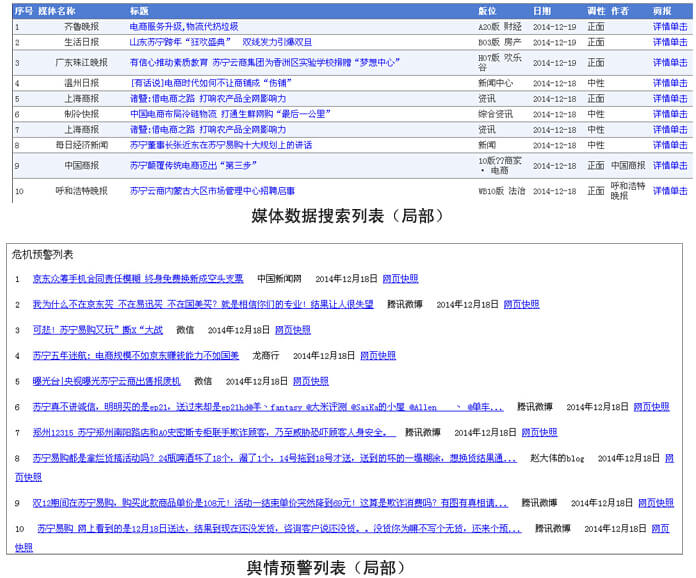Open warning item 可悲!苏宁易购又玩
Viewport: 696px width, 578px height.
pyautogui.click(x=98, y=330)
